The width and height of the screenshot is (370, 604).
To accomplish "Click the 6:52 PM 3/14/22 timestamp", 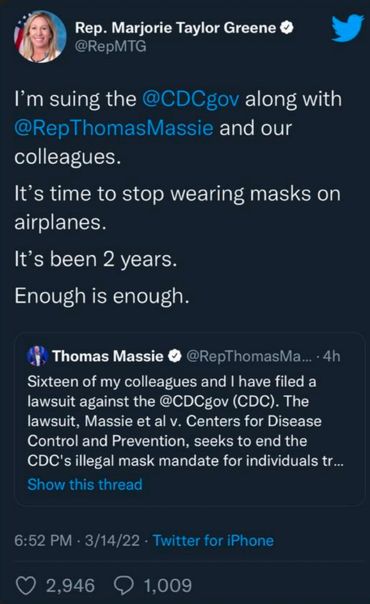I will click(x=77, y=540).
